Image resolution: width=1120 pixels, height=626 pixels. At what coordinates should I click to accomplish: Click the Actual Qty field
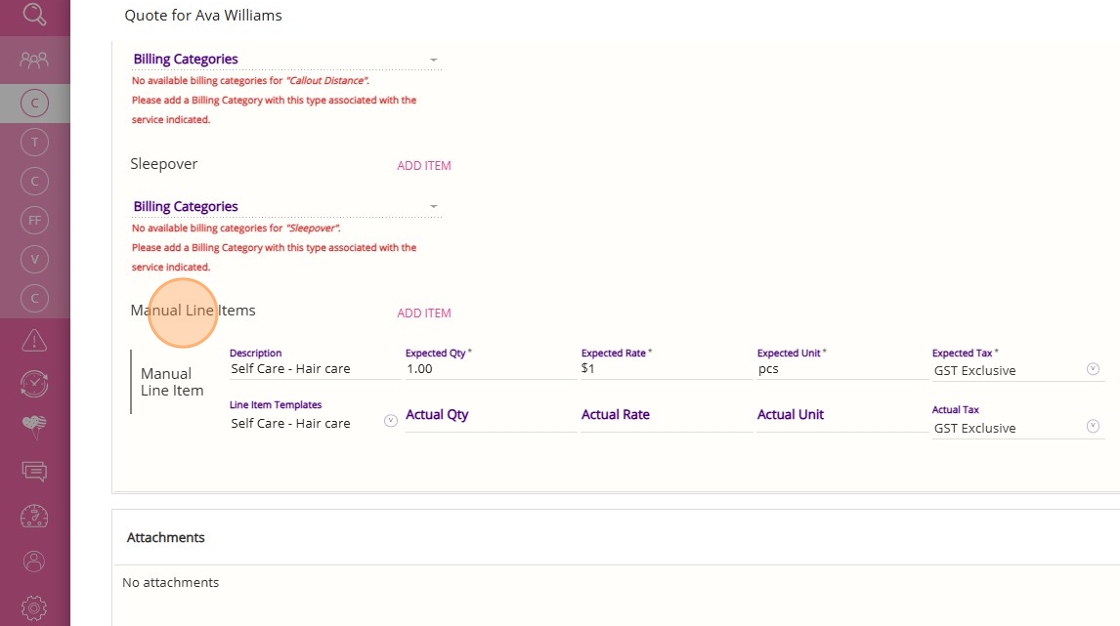click(x=490, y=415)
